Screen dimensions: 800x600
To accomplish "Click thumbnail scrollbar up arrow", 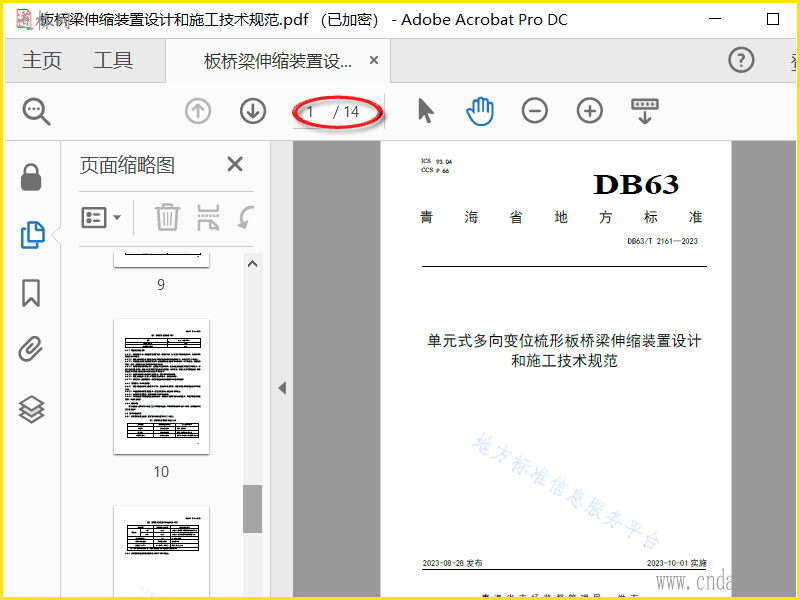I will 252,264.
